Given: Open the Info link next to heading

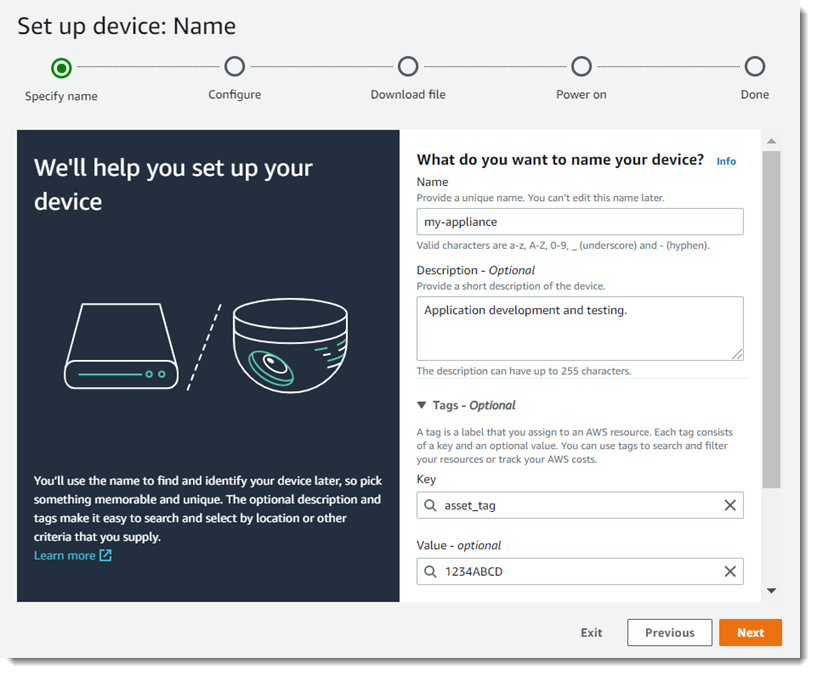Looking at the screenshot, I should click(726, 161).
